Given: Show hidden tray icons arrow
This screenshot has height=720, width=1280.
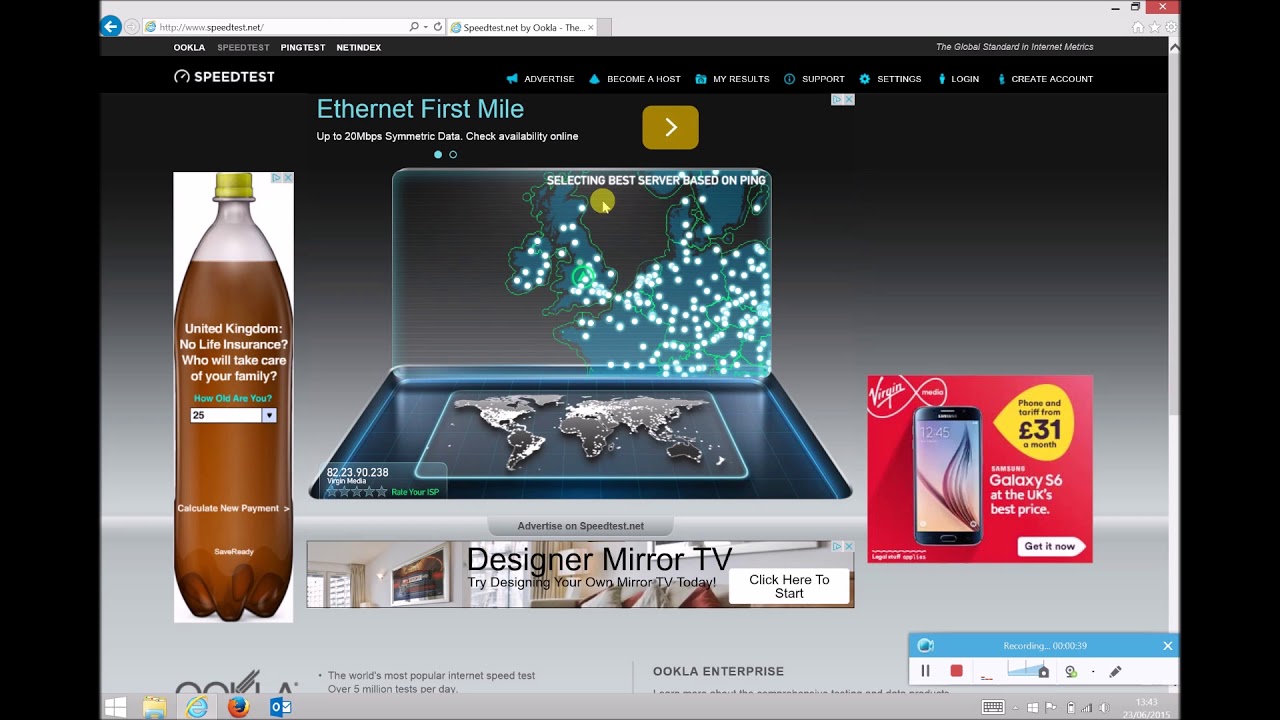Looking at the screenshot, I should point(1016,708).
